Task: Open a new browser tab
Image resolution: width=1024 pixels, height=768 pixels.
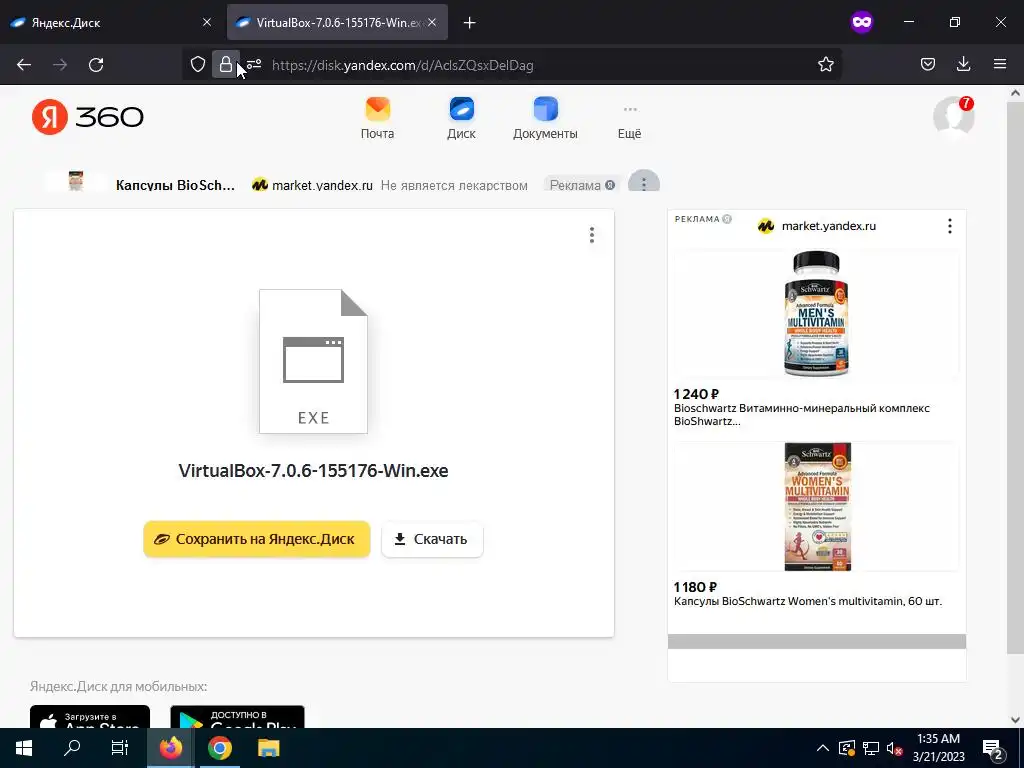Action: (470, 23)
